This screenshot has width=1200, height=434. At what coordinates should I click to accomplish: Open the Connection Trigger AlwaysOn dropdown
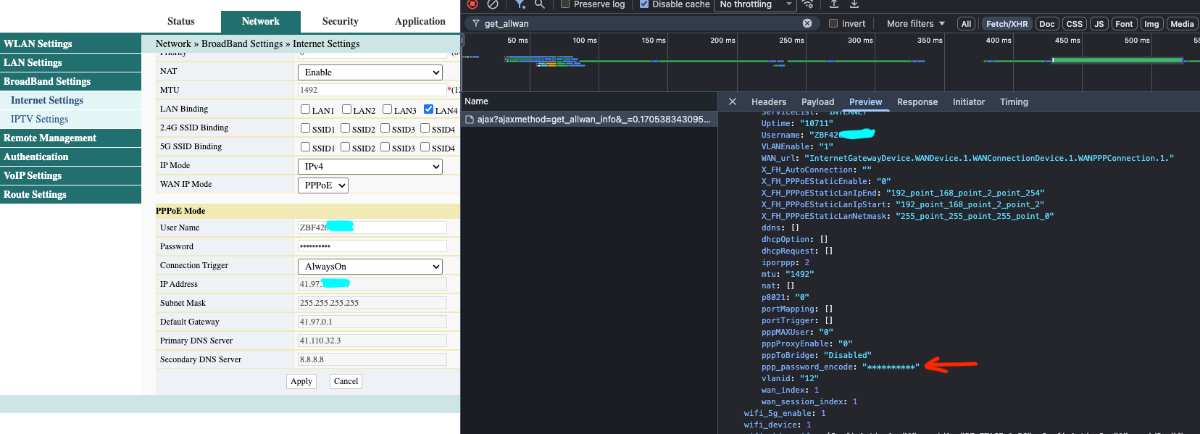(370, 267)
